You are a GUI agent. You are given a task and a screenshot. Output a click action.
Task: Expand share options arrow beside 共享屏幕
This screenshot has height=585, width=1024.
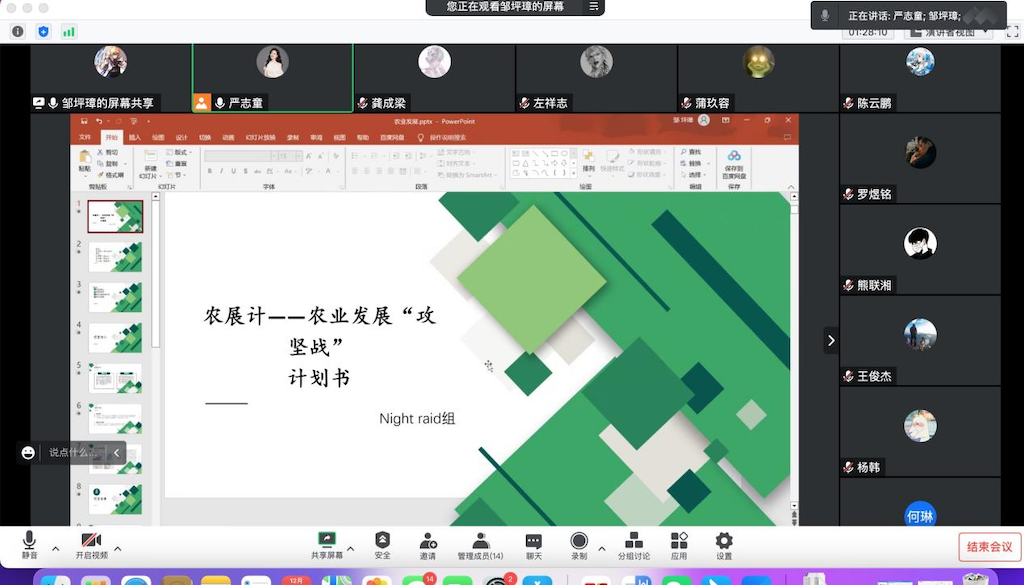tap(351, 548)
